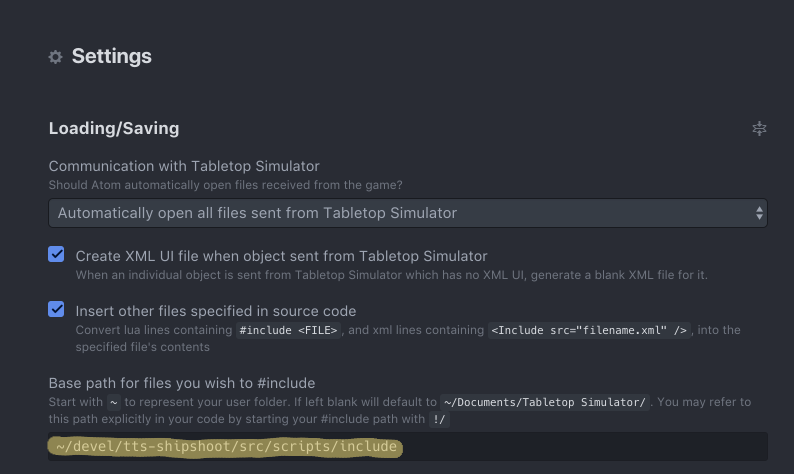Click the '<Include src="filename.xml" />' code snippet

click(589, 330)
